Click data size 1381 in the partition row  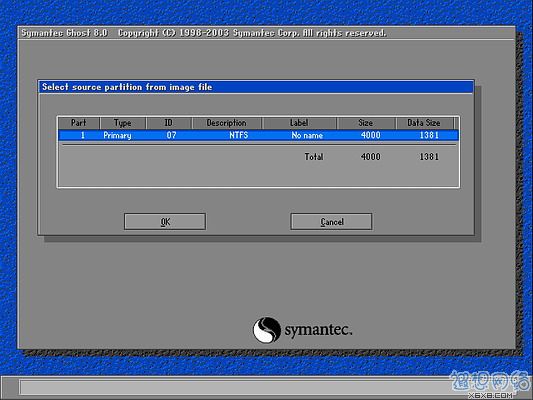[429, 135]
